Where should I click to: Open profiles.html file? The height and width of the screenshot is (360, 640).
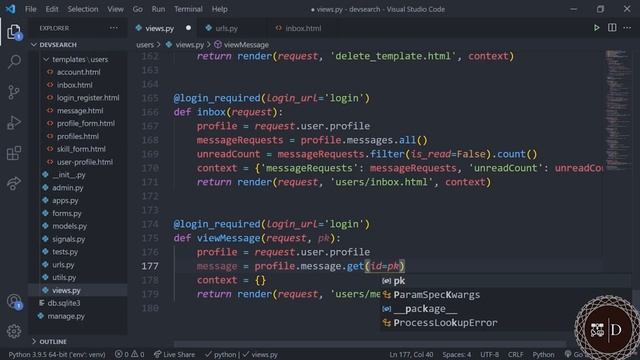tap(78, 136)
